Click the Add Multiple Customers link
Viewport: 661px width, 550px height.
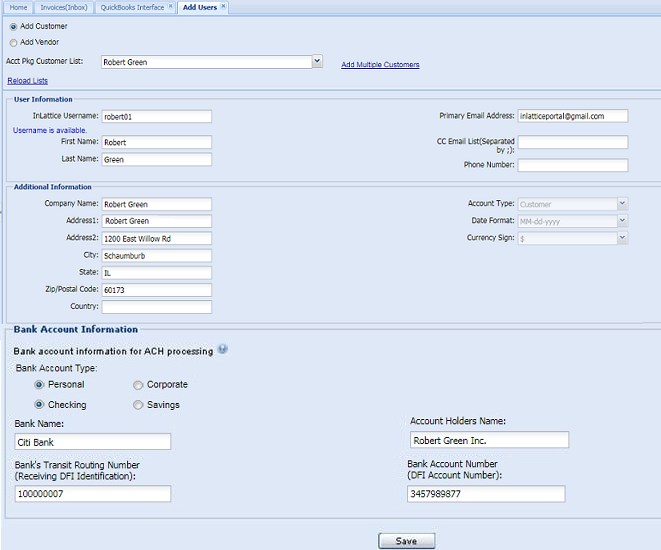click(380, 65)
